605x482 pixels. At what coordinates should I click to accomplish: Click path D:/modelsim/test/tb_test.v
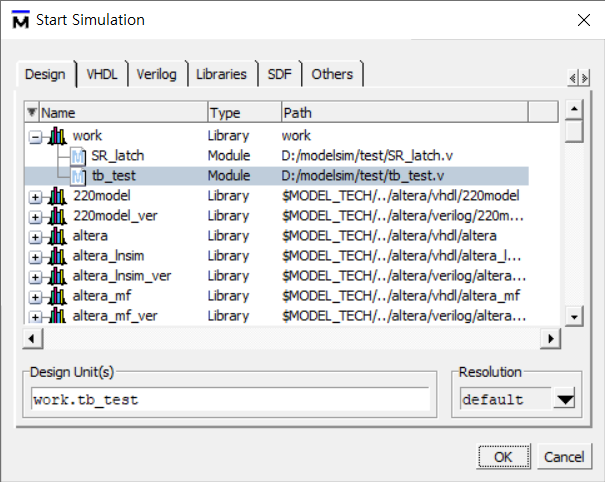coord(363,176)
